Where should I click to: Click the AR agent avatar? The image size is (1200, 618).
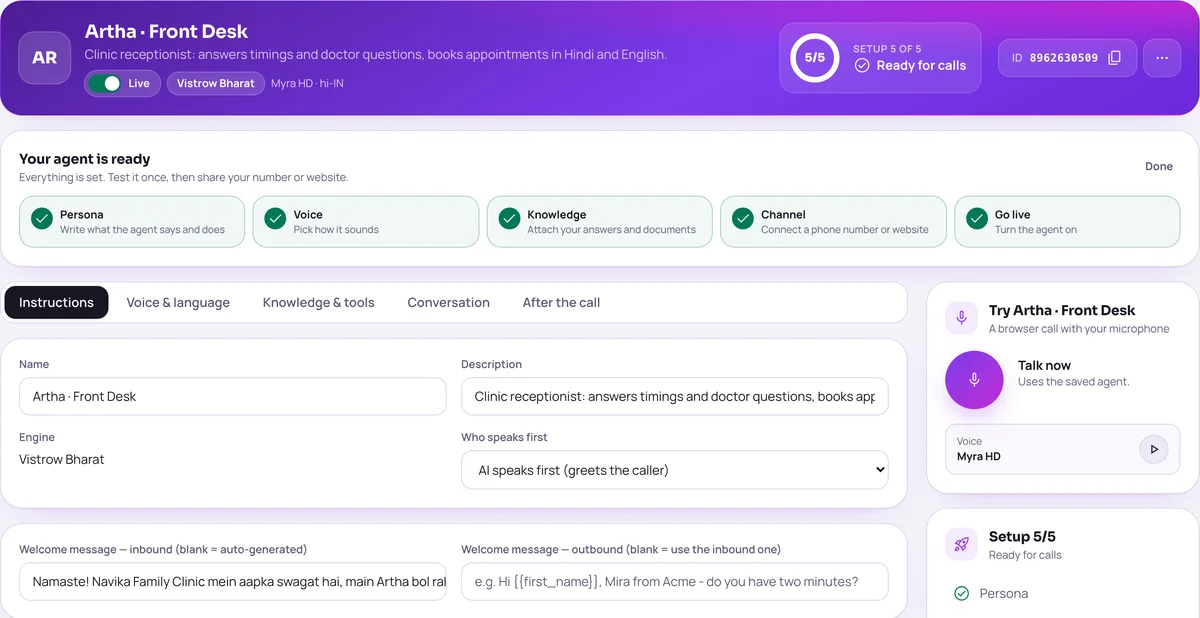pos(45,58)
